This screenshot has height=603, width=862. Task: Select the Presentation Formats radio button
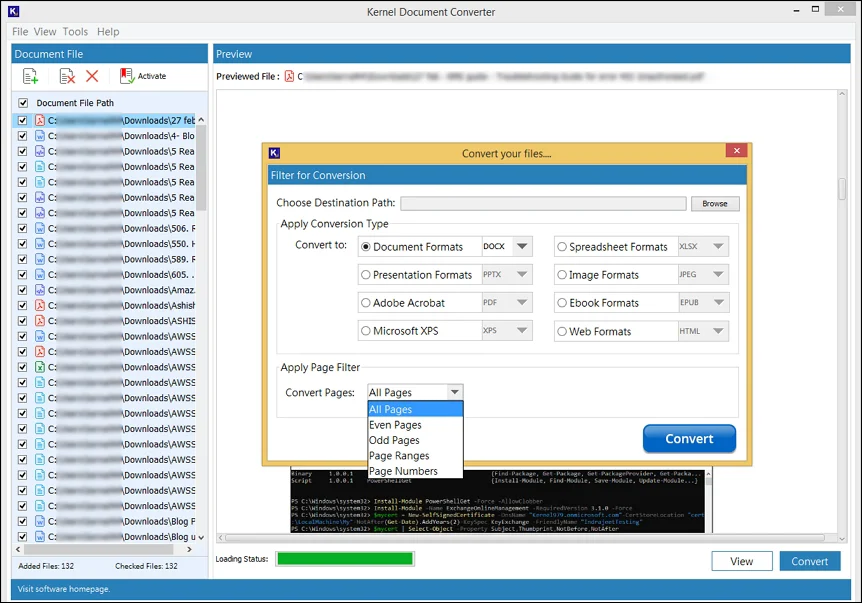pos(366,274)
